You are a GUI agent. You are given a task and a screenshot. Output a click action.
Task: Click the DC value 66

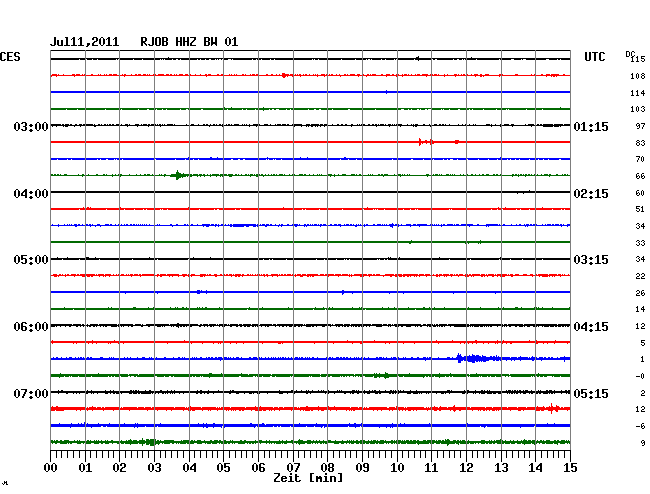tap(640, 176)
